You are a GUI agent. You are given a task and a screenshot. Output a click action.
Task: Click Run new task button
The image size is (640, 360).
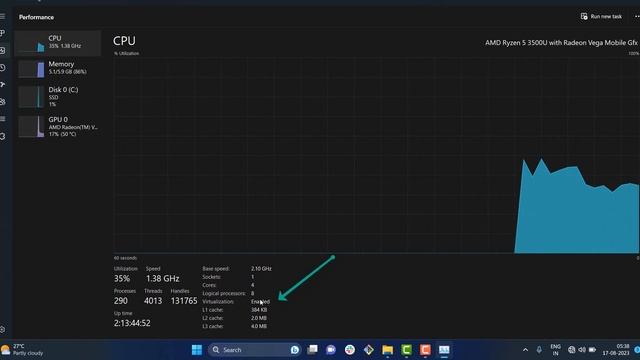click(601, 16)
